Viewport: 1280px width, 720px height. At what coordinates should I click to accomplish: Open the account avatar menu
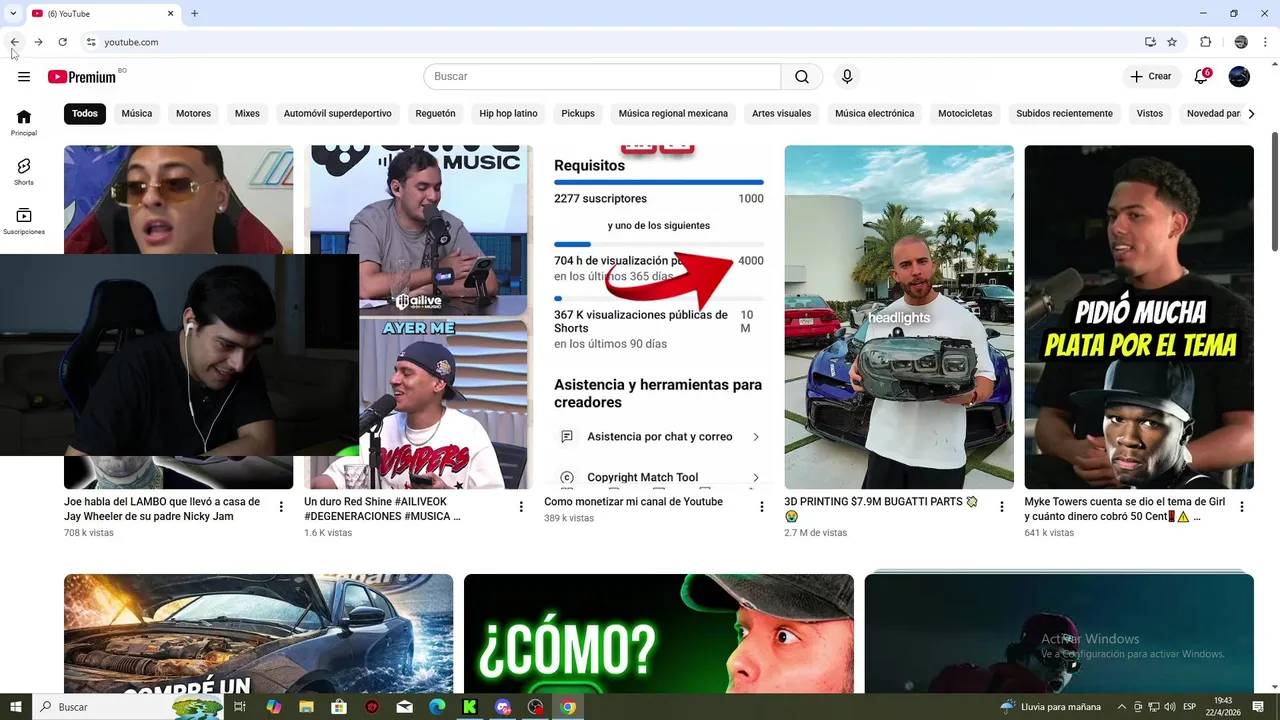coord(1239,77)
